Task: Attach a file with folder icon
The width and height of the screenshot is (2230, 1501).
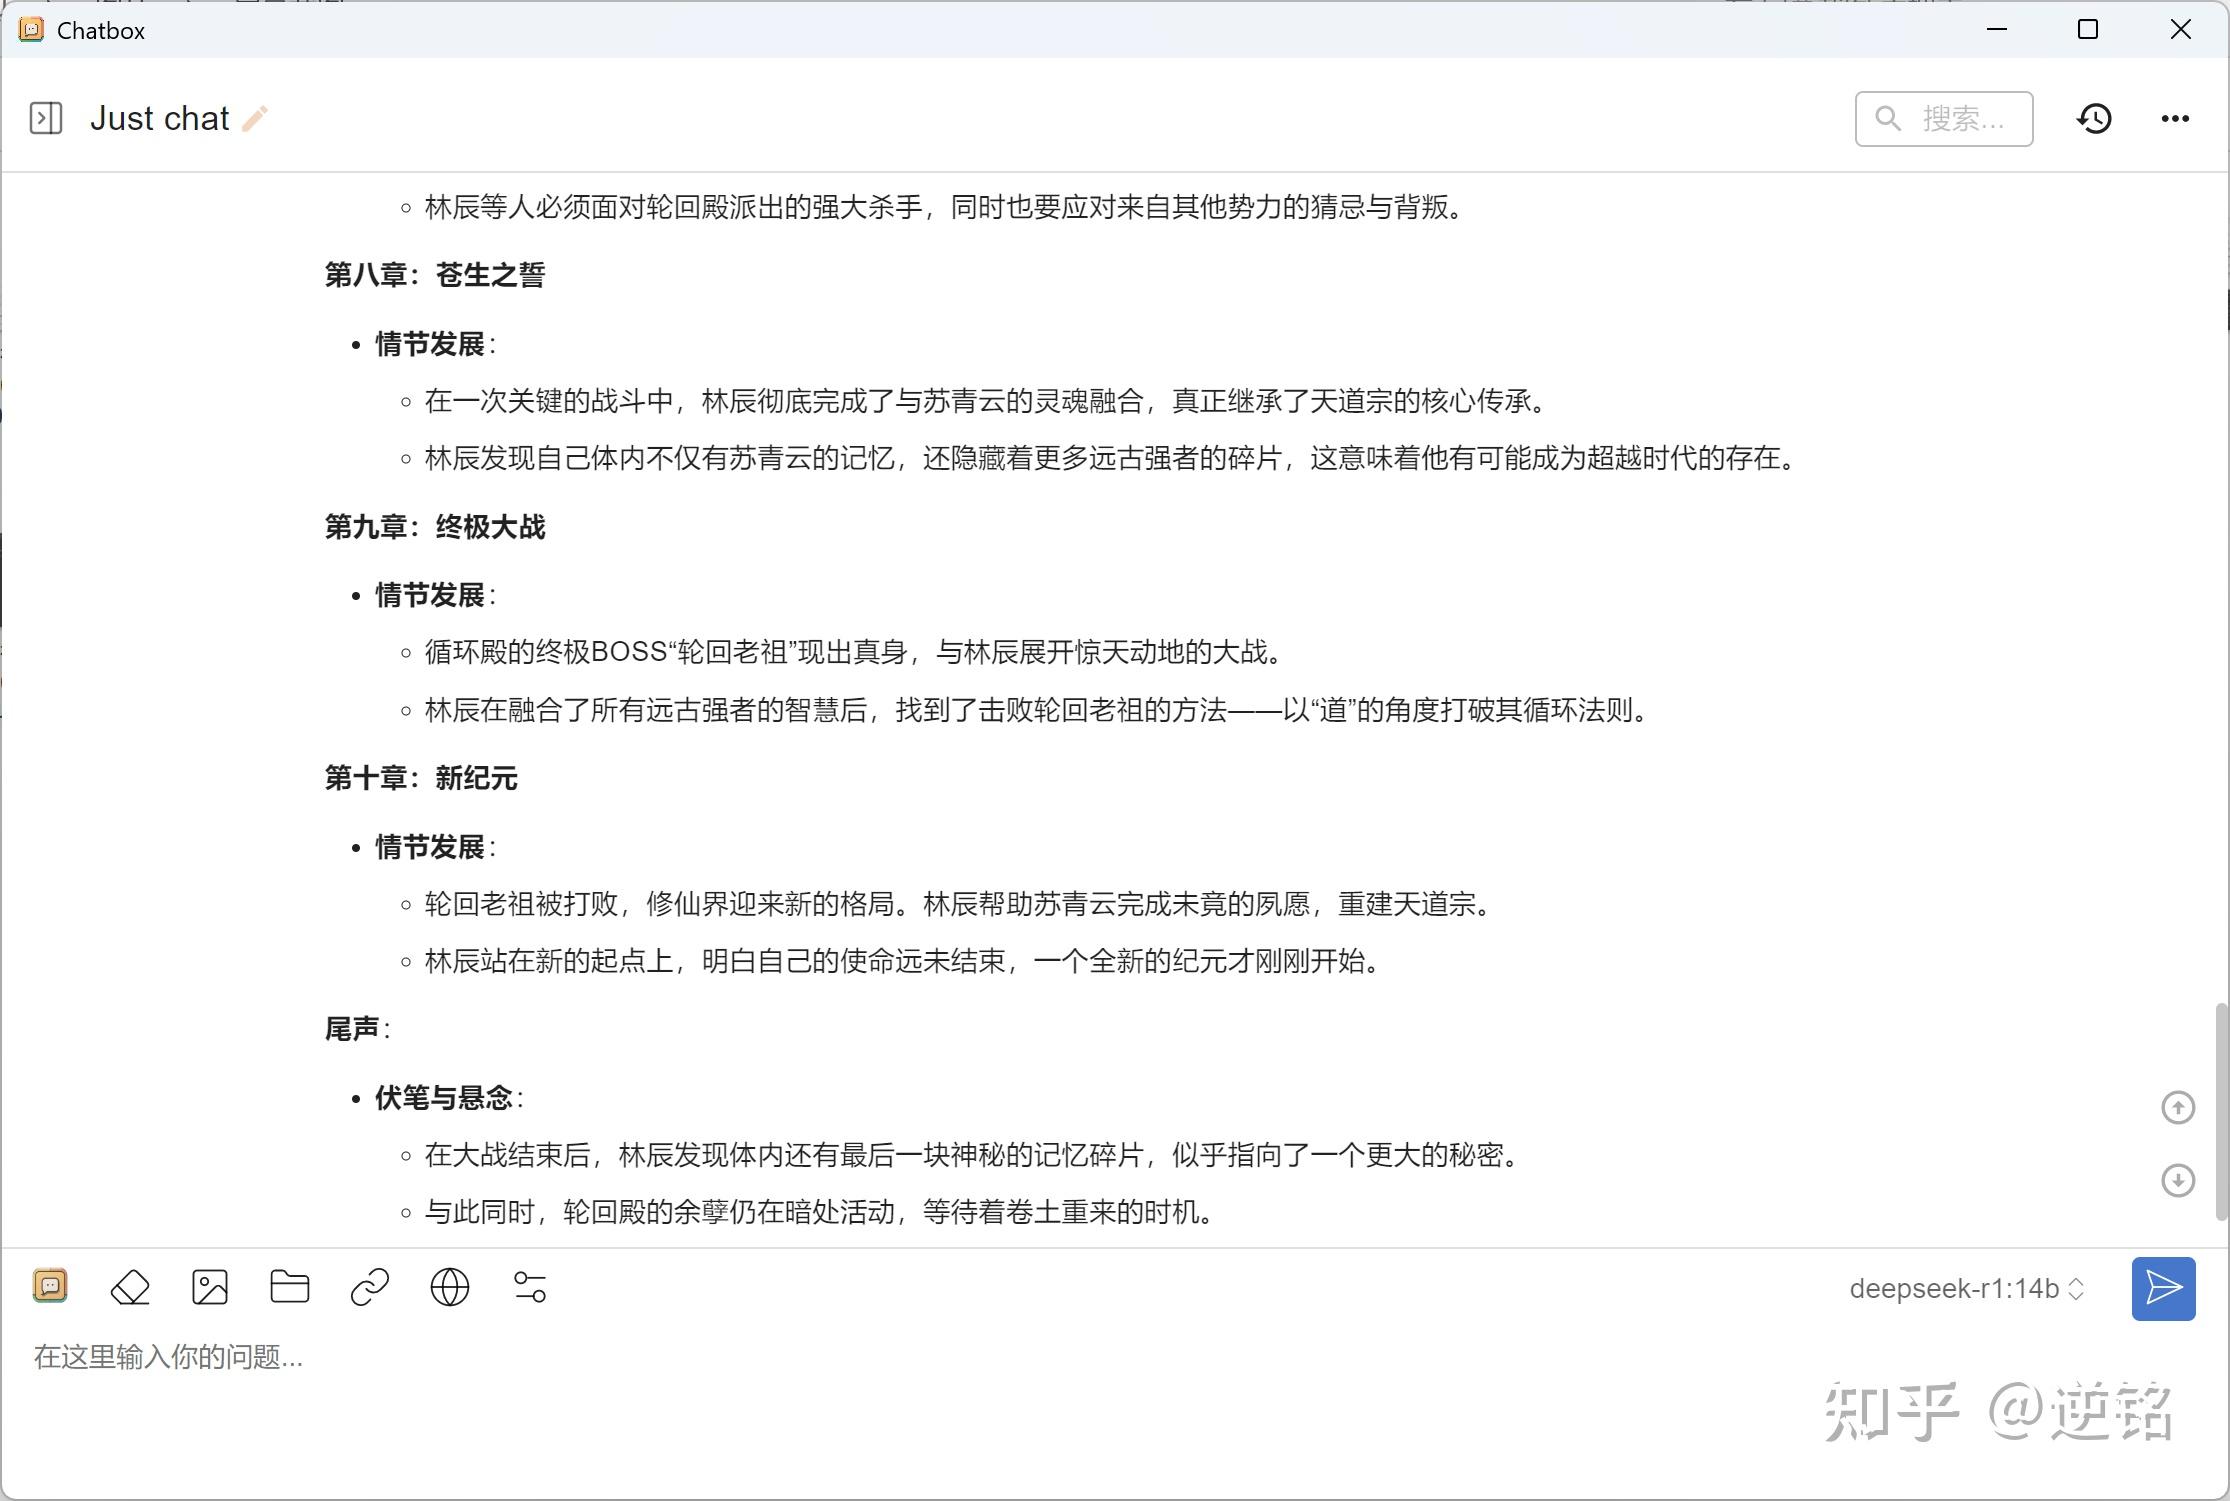Action: pos(290,1287)
